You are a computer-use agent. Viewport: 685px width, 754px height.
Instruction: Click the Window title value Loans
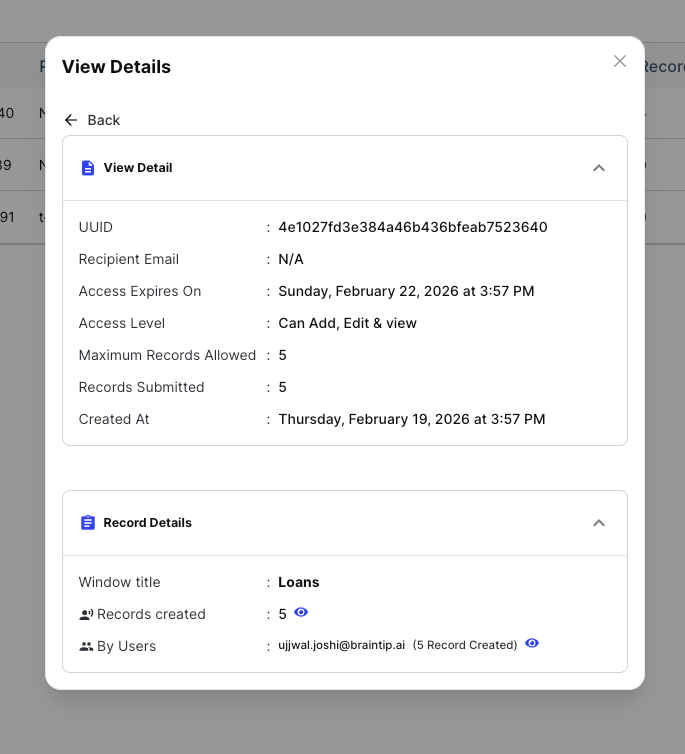click(299, 582)
